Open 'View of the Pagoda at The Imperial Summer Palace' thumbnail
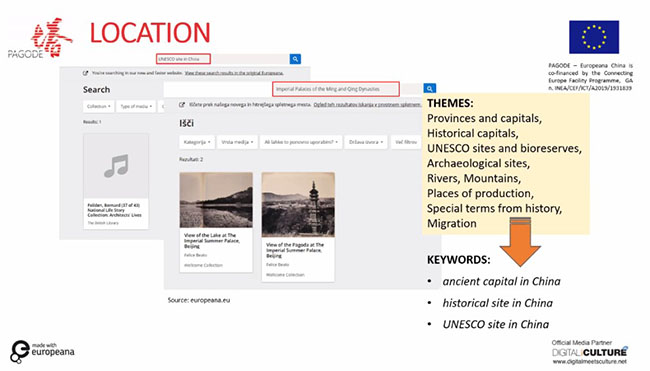 [x=298, y=205]
